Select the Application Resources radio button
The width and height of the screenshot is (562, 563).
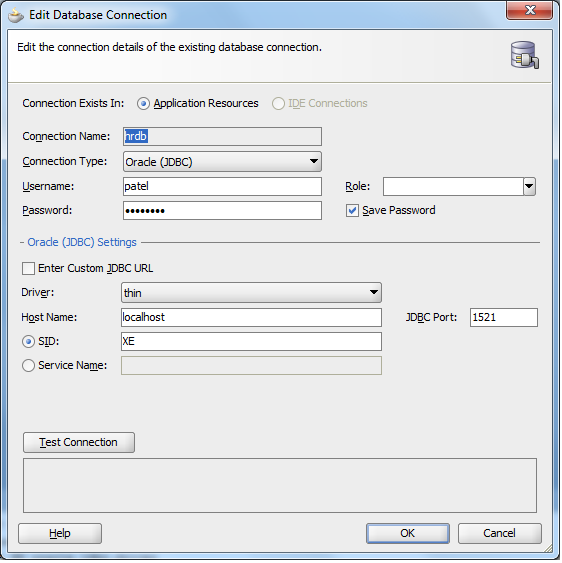(x=143, y=104)
